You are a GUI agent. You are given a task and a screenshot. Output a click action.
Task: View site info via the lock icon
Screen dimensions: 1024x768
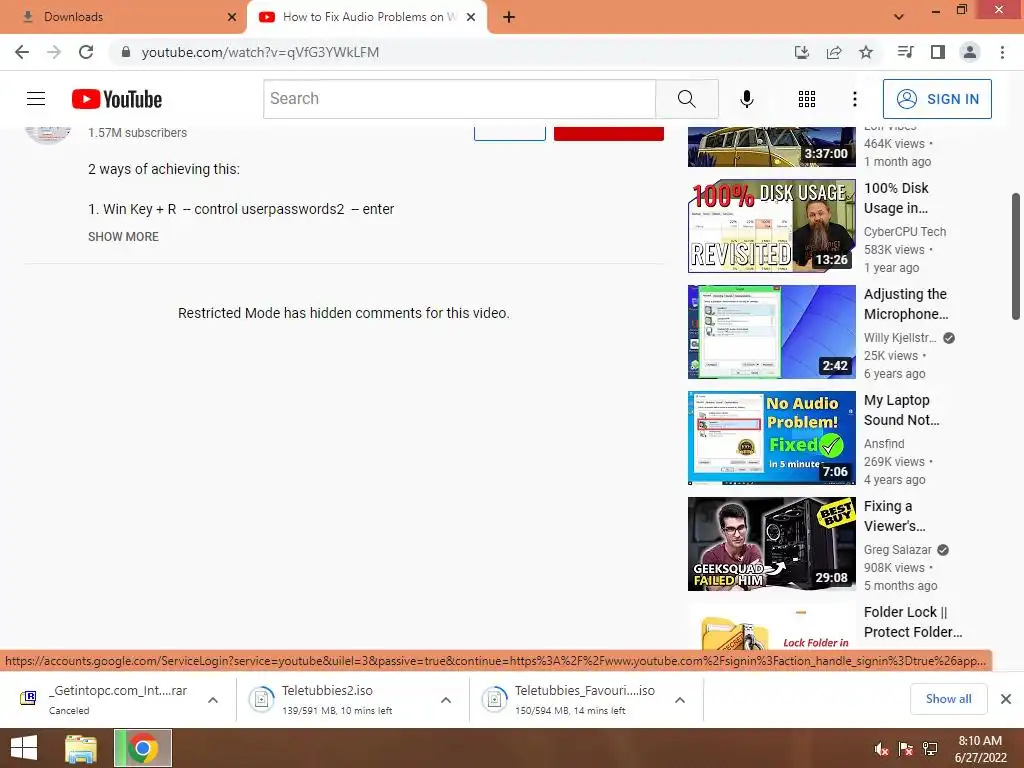pos(126,52)
